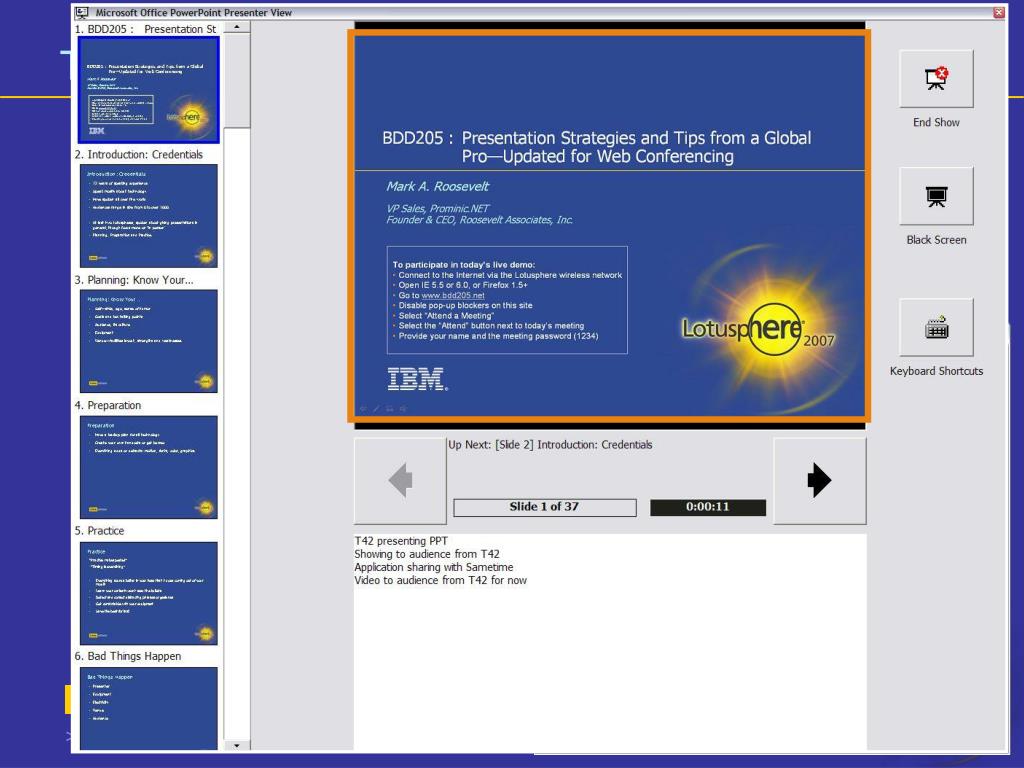Click the 0:00:11 elapsed timer
This screenshot has width=1024, height=768.
coord(708,507)
